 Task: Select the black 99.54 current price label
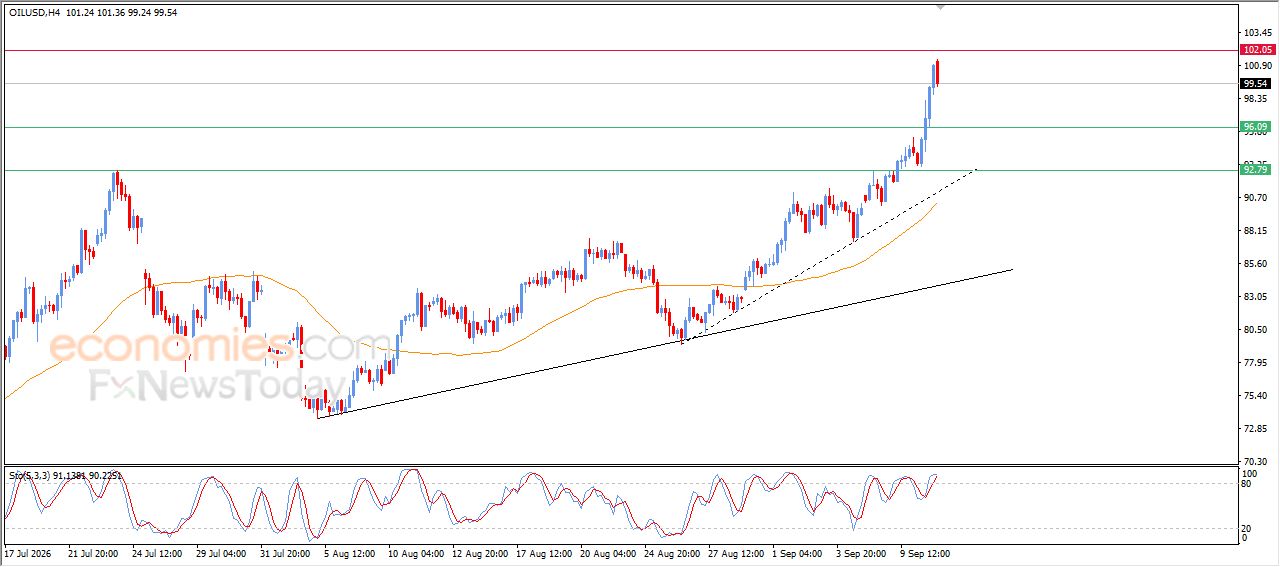(x=1255, y=84)
